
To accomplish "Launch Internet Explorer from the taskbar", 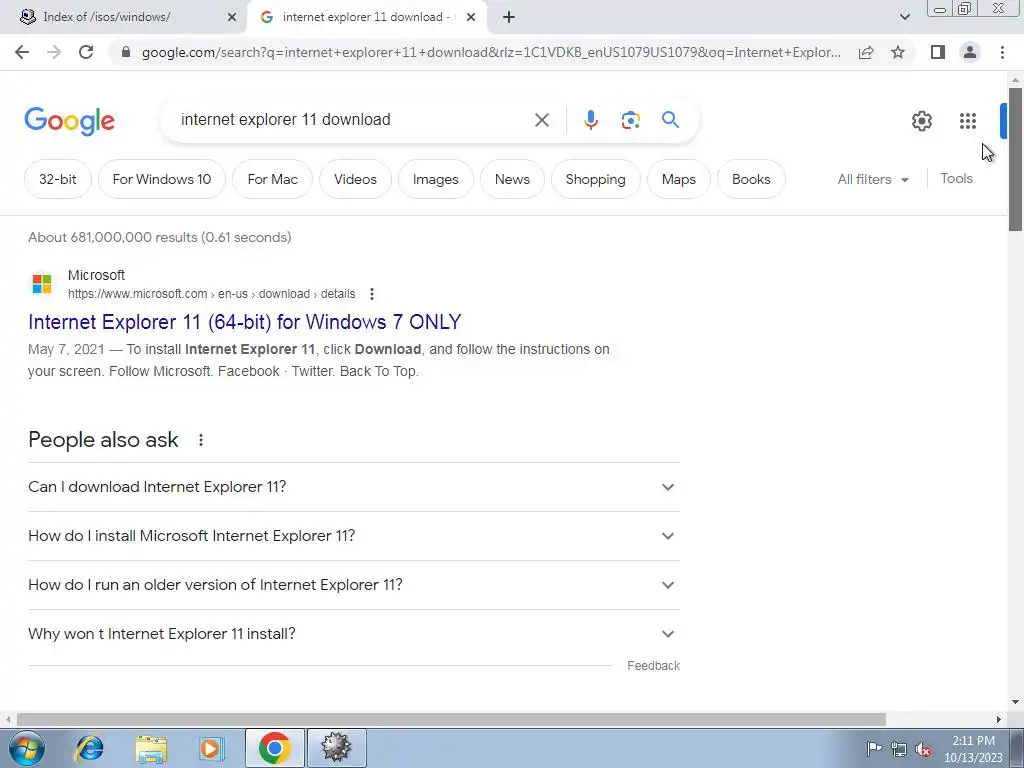I will tap(89, 748).
